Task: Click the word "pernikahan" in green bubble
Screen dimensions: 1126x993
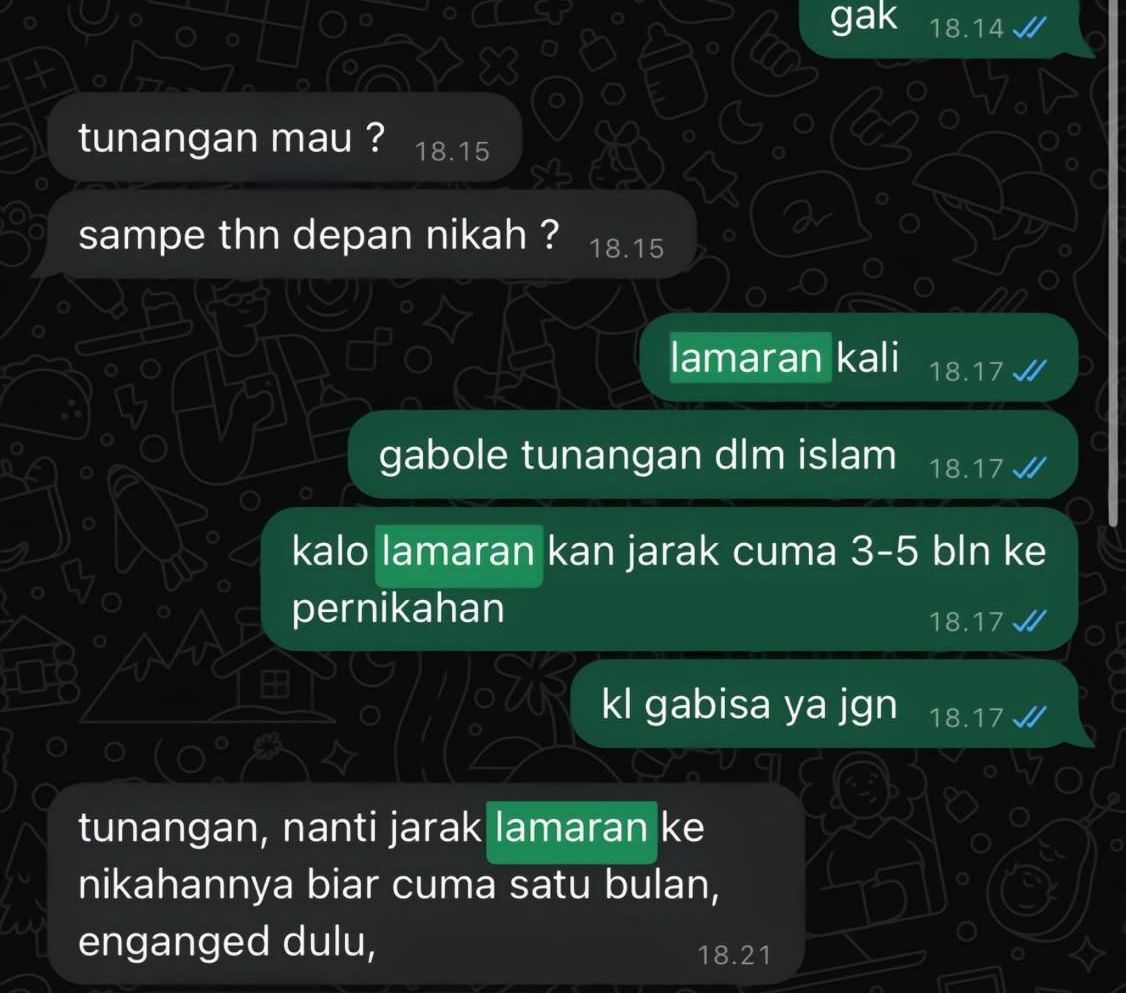Action: tap(399, 609)
